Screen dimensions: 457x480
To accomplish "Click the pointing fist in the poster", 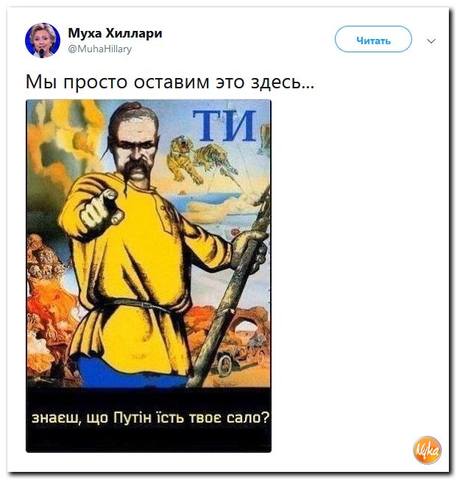I will [99, 210].
